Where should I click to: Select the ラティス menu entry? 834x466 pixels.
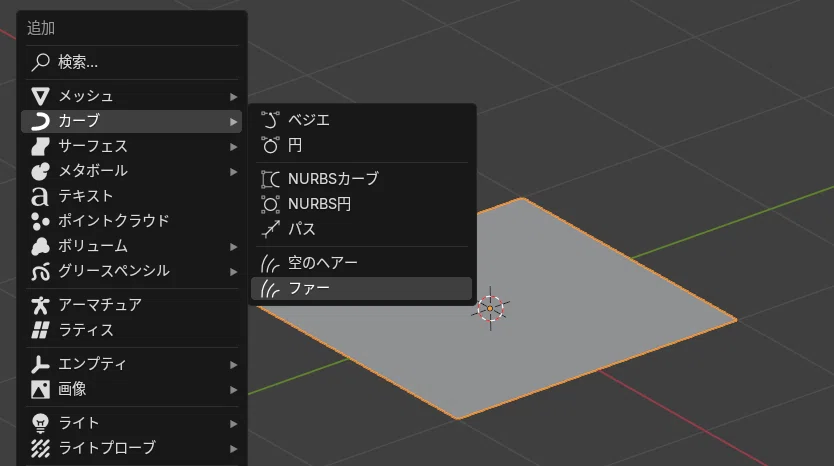click(131, 330)
